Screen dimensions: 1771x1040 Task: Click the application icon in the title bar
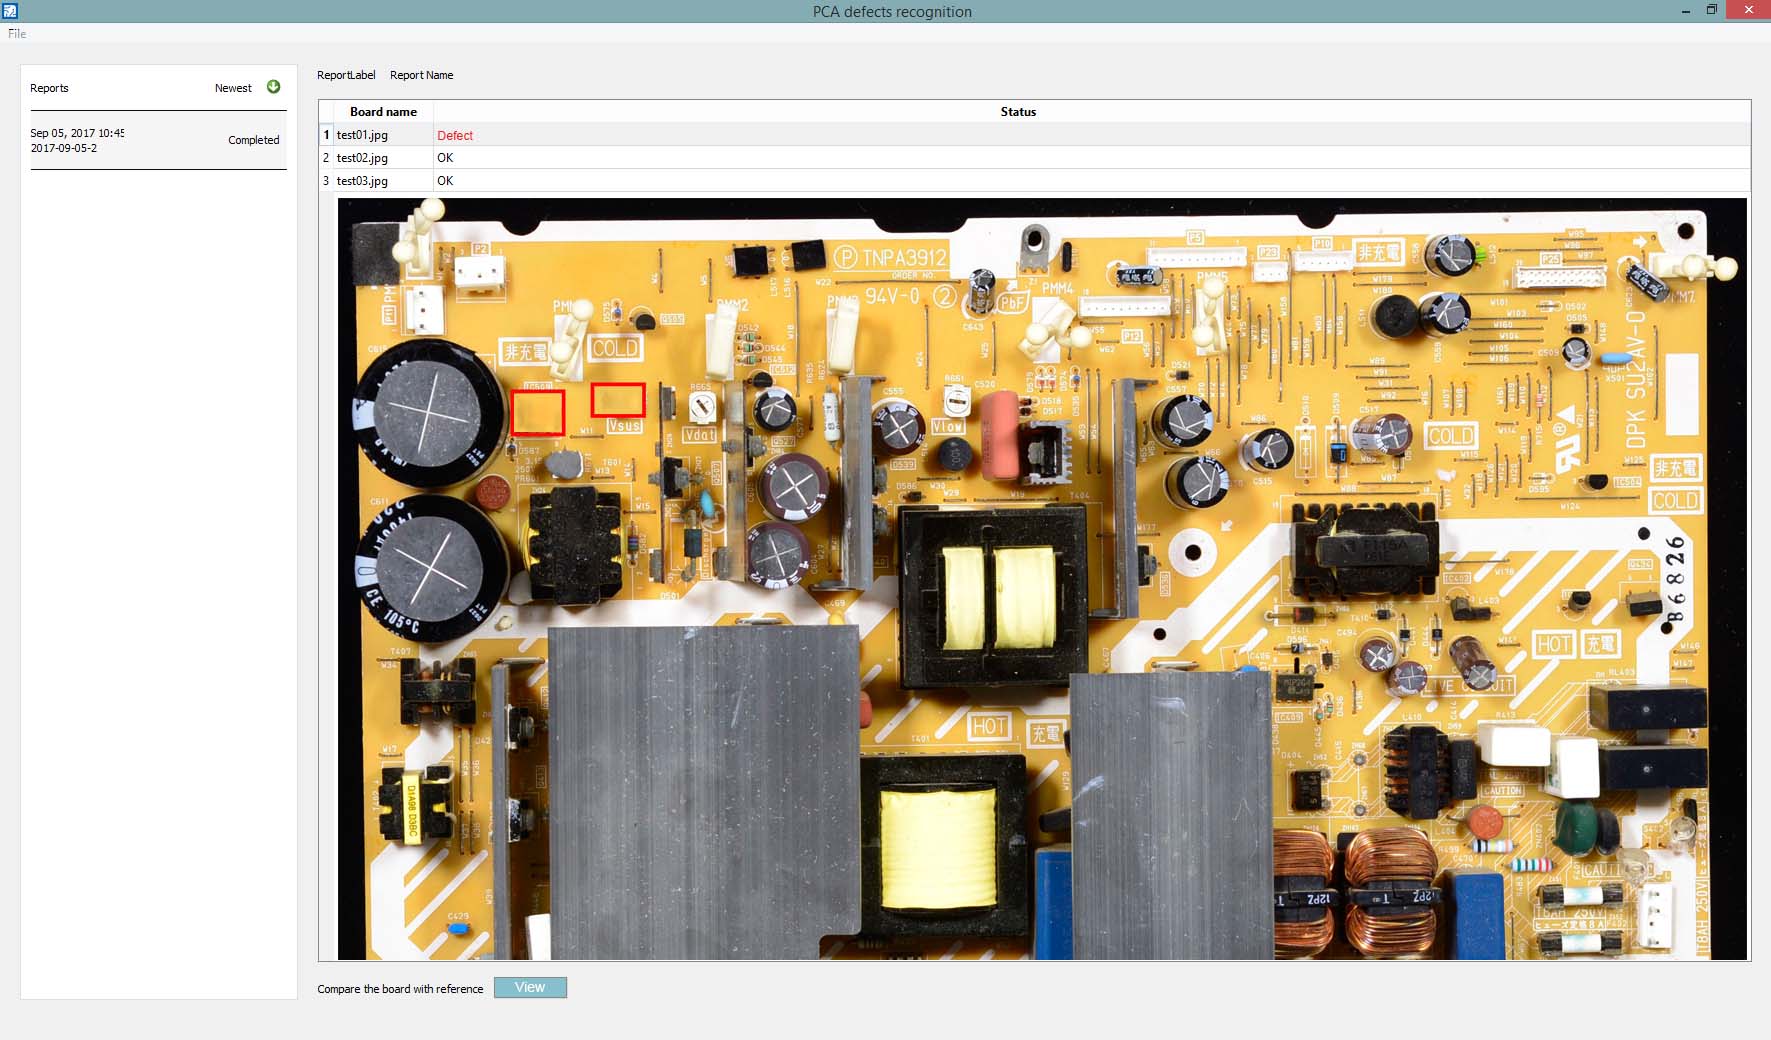click(12, 10)
